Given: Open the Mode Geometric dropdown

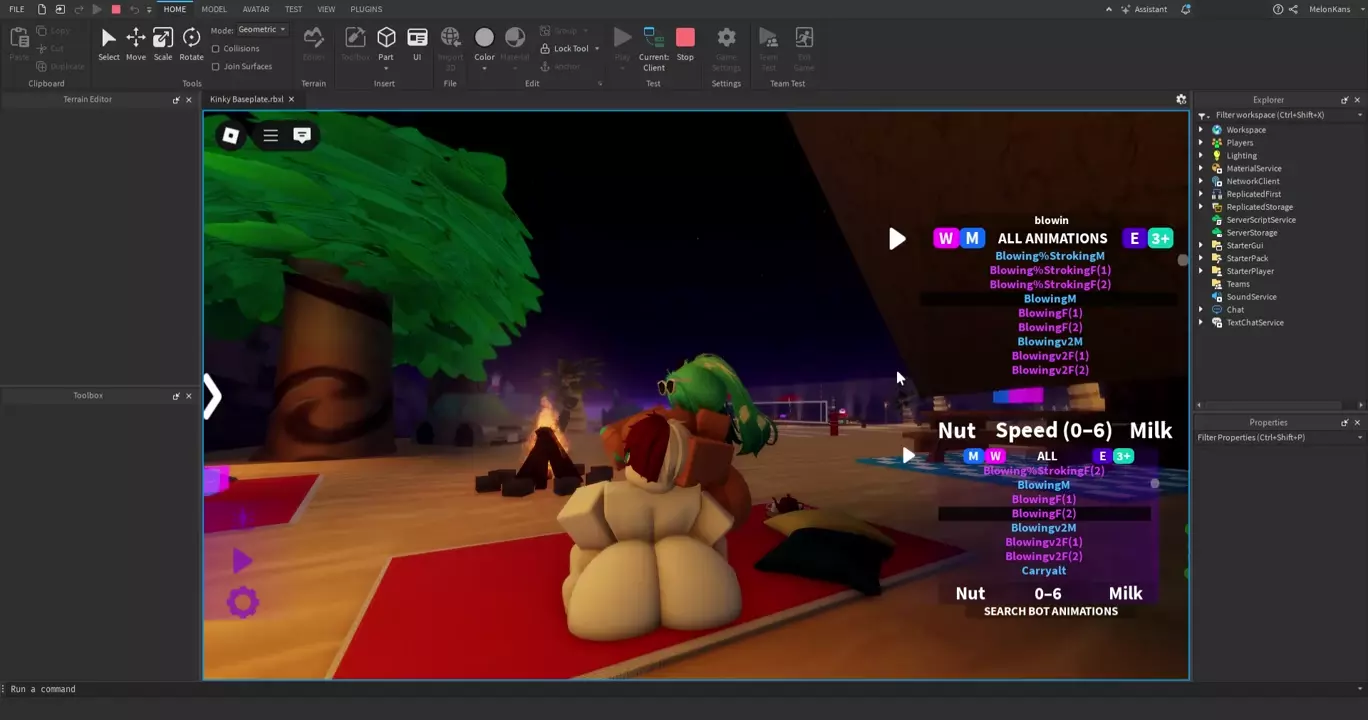Looking at the screenshot, I should pos(262,30).
